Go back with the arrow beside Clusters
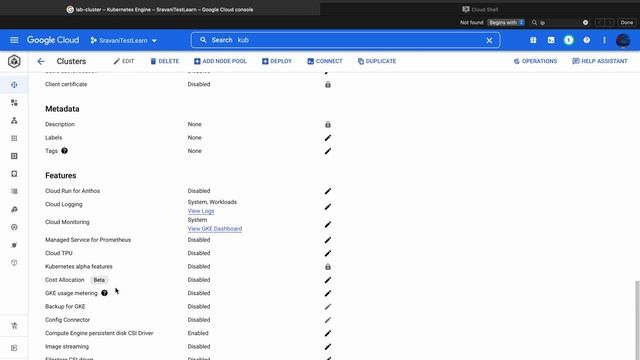 coord(41,61)
